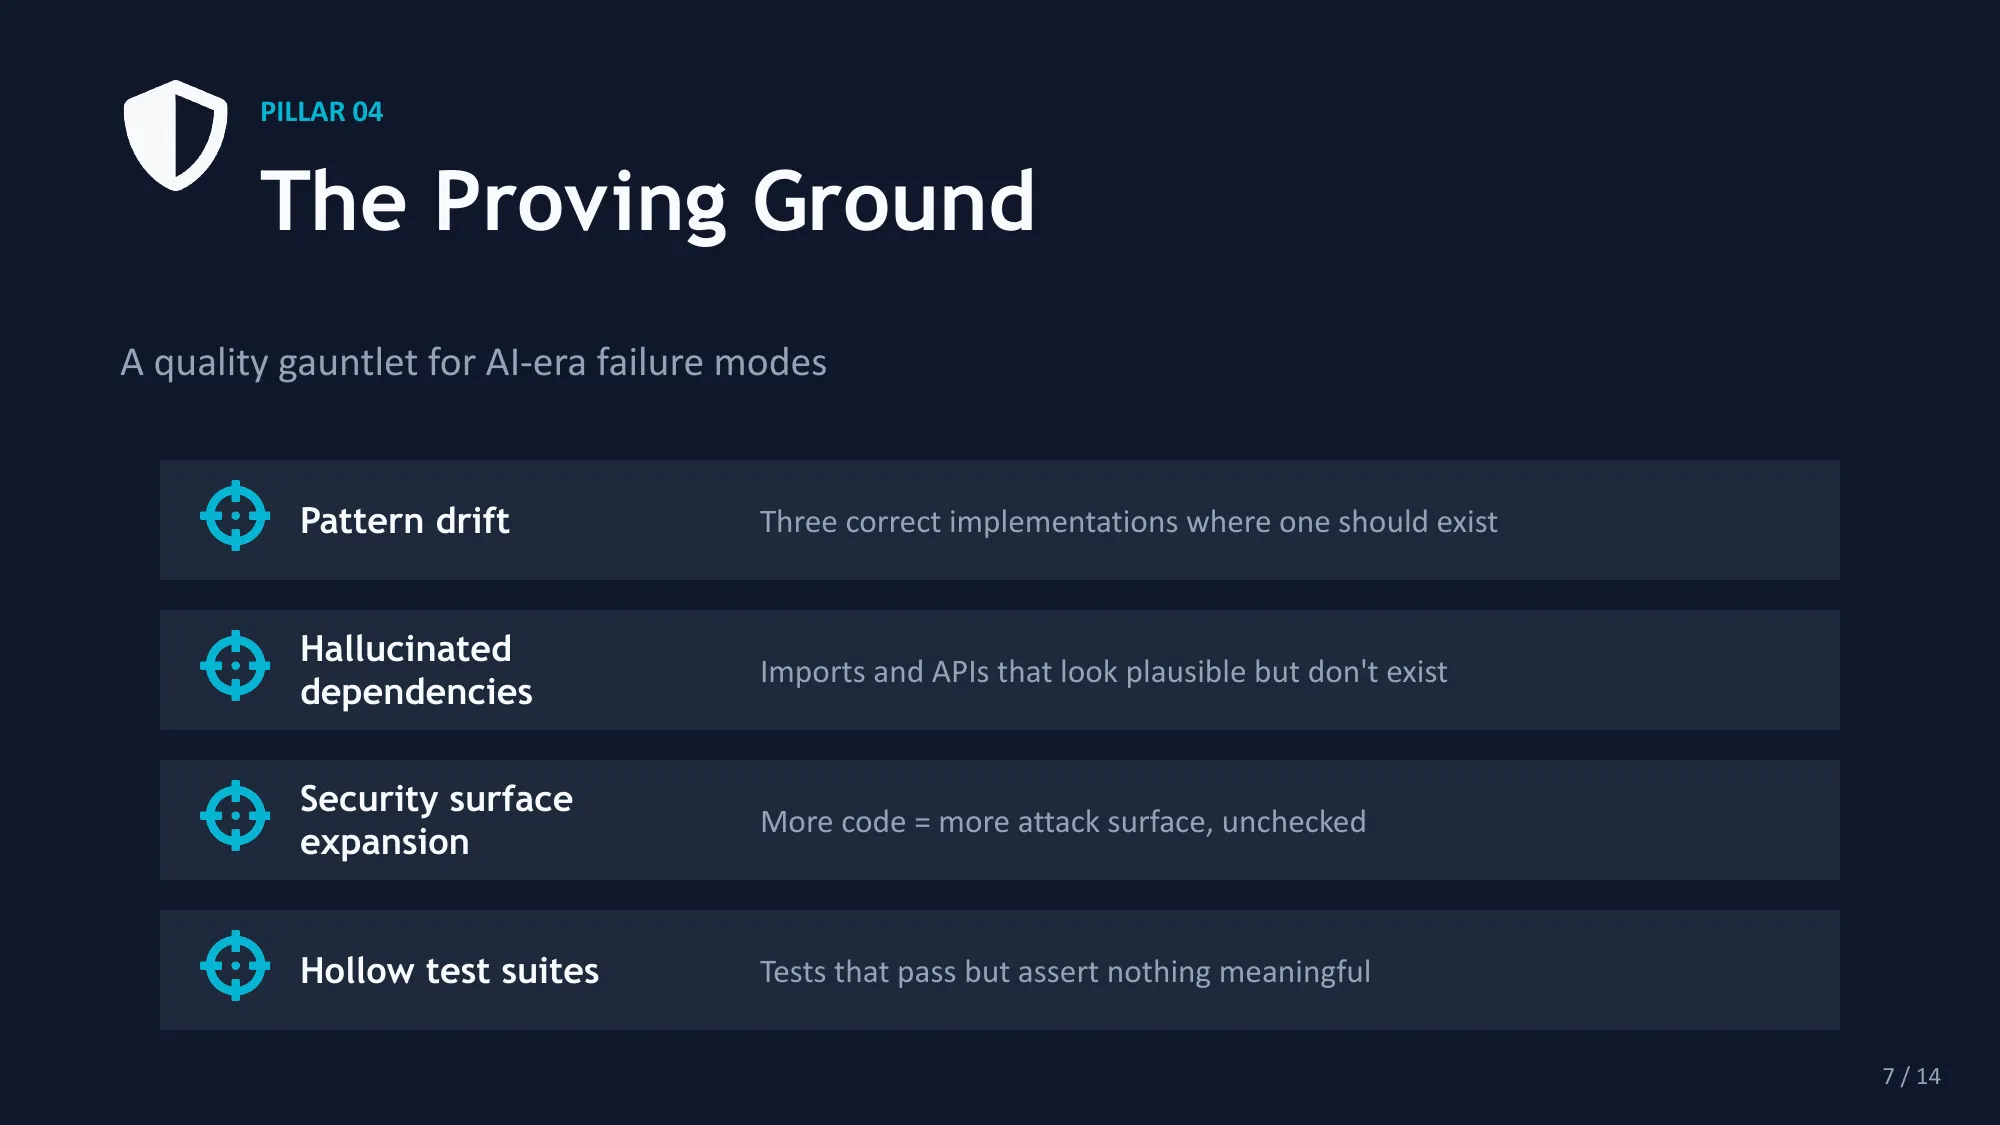Select the text about Imports and APIs
This screenshot has height=1125, width=2000.
click(x=1103, y=672)
